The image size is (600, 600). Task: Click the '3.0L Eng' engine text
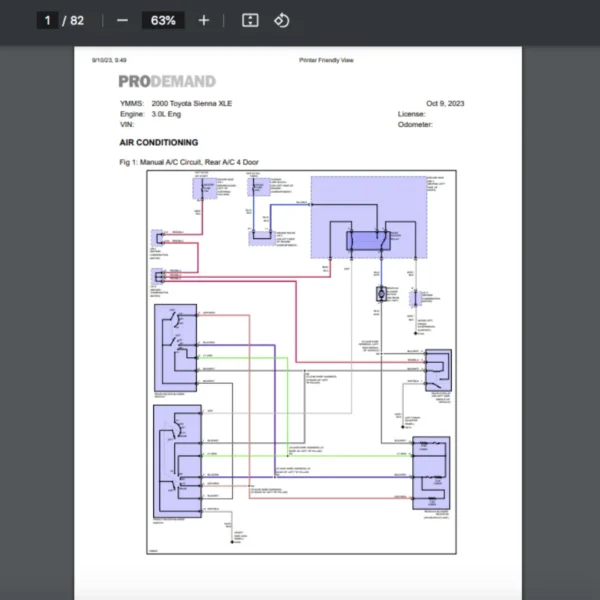(x=168, y=114)
